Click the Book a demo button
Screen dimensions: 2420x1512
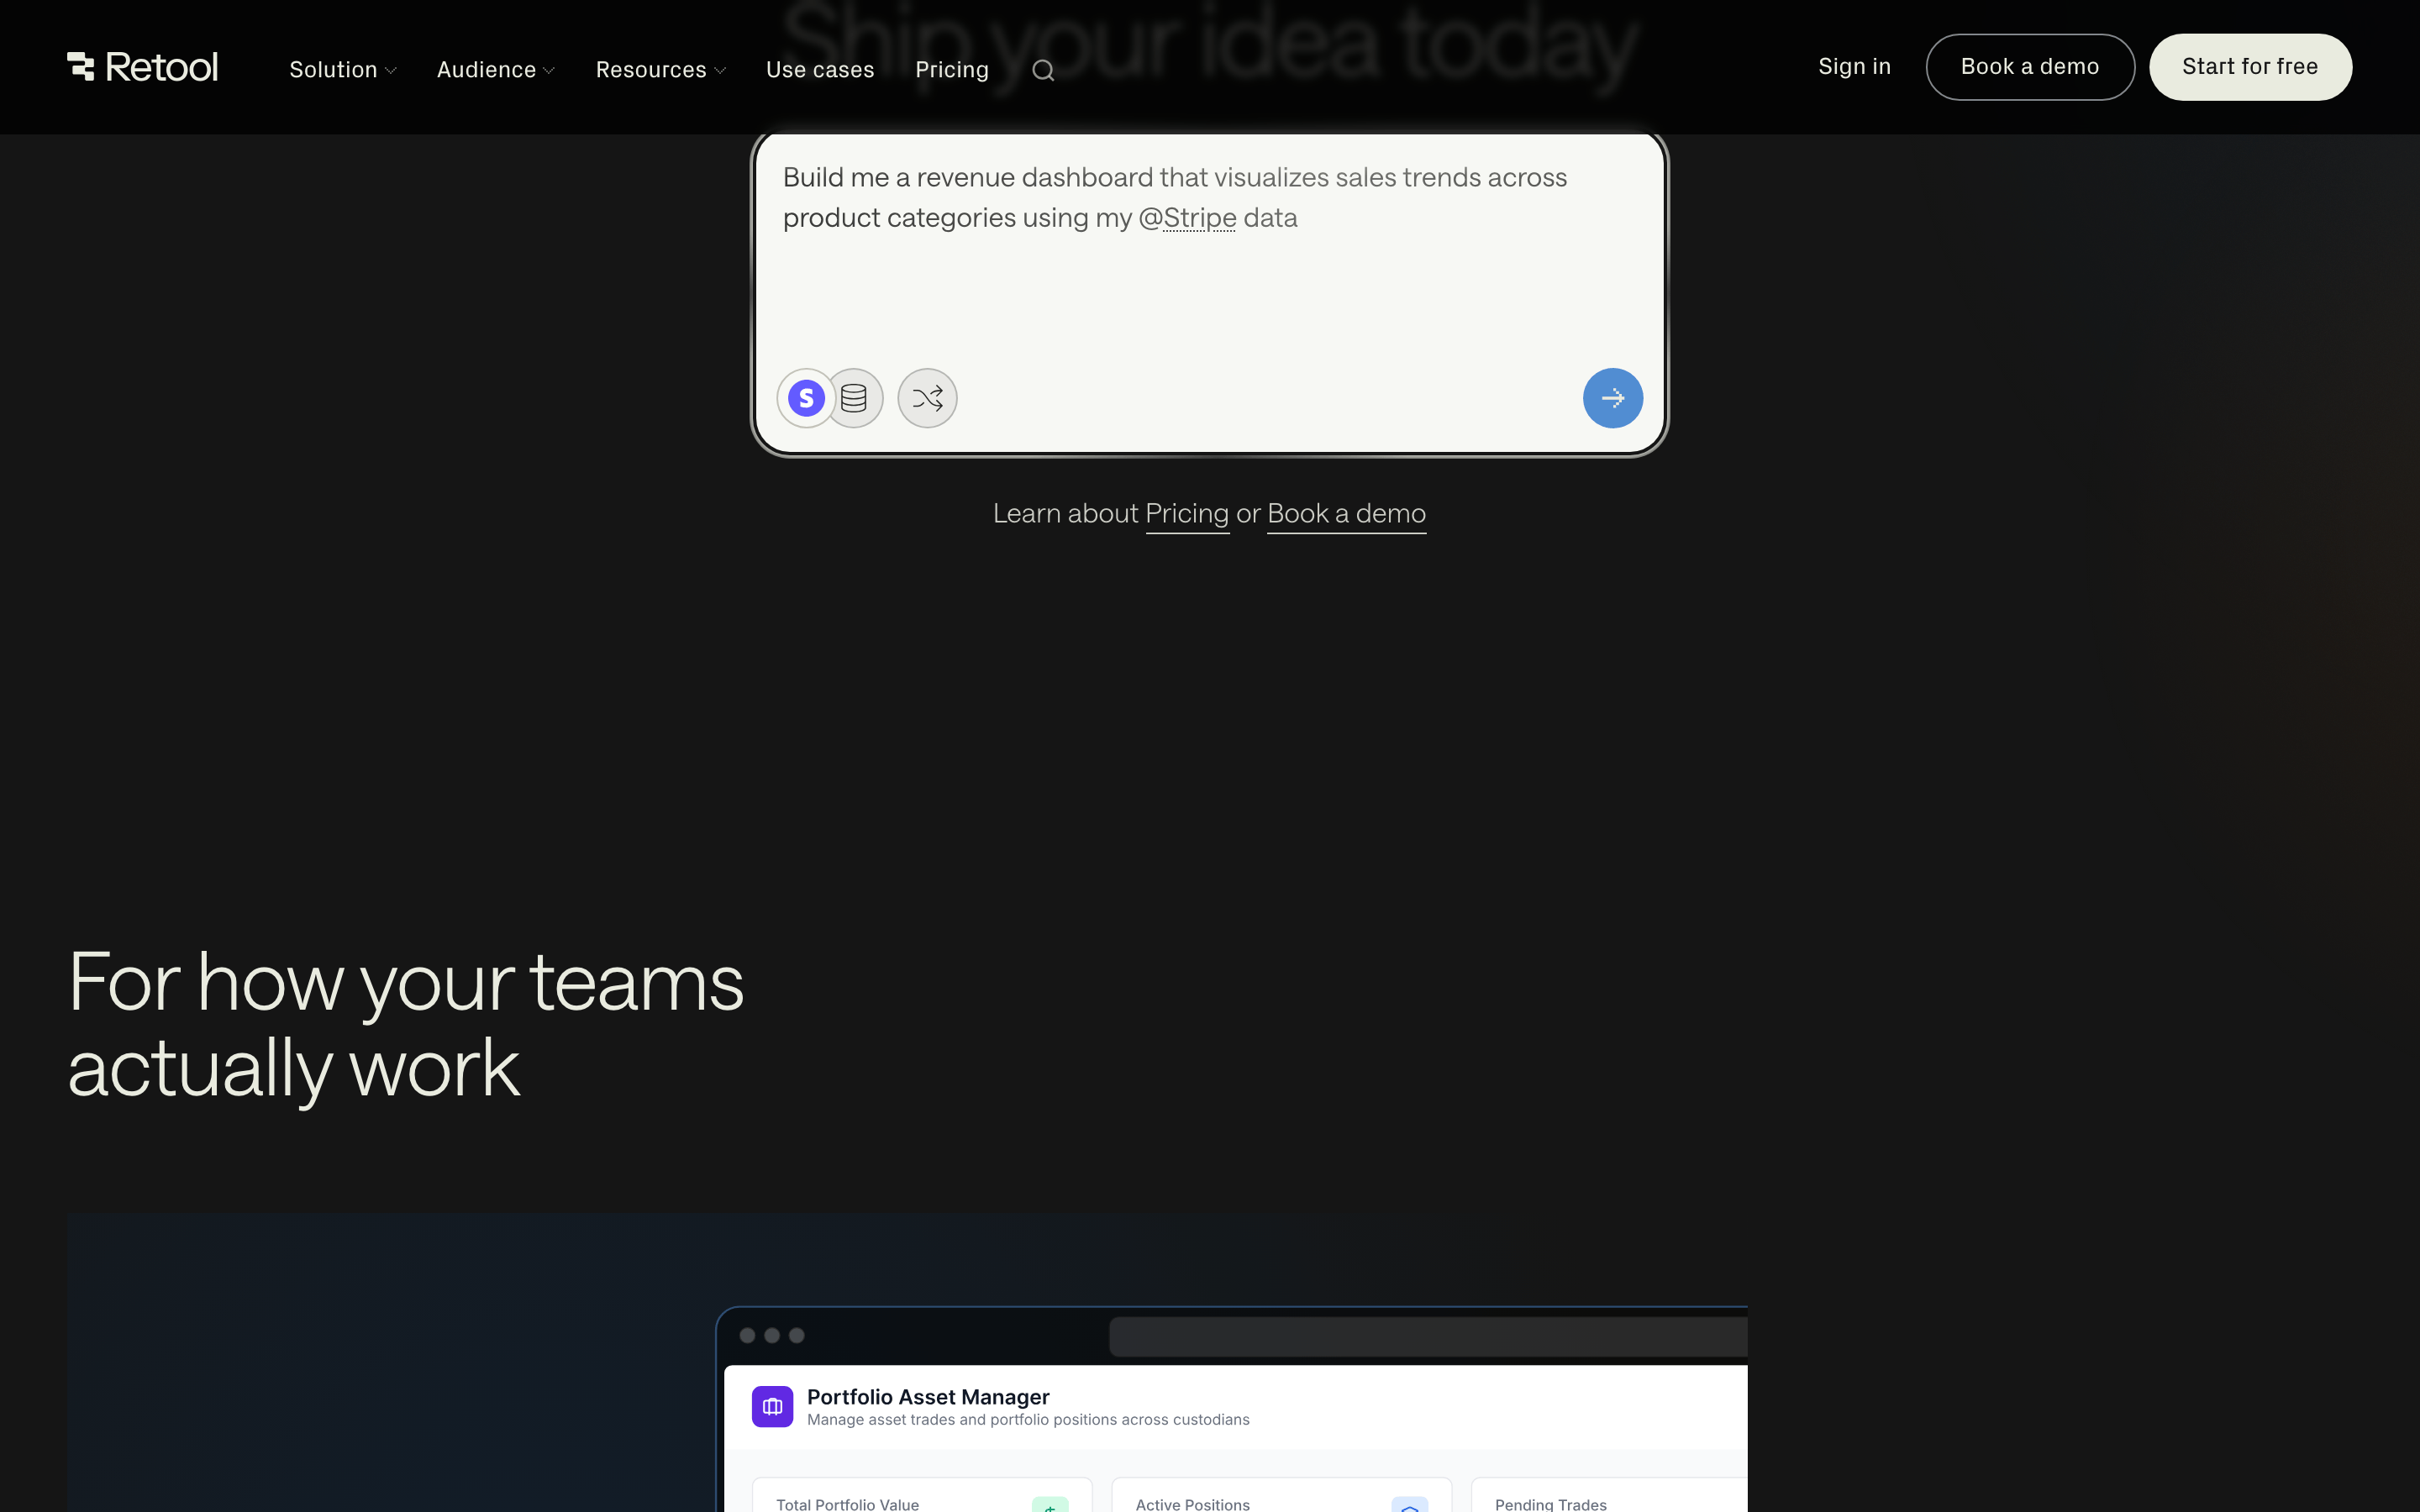click(x=2030, y=67)
